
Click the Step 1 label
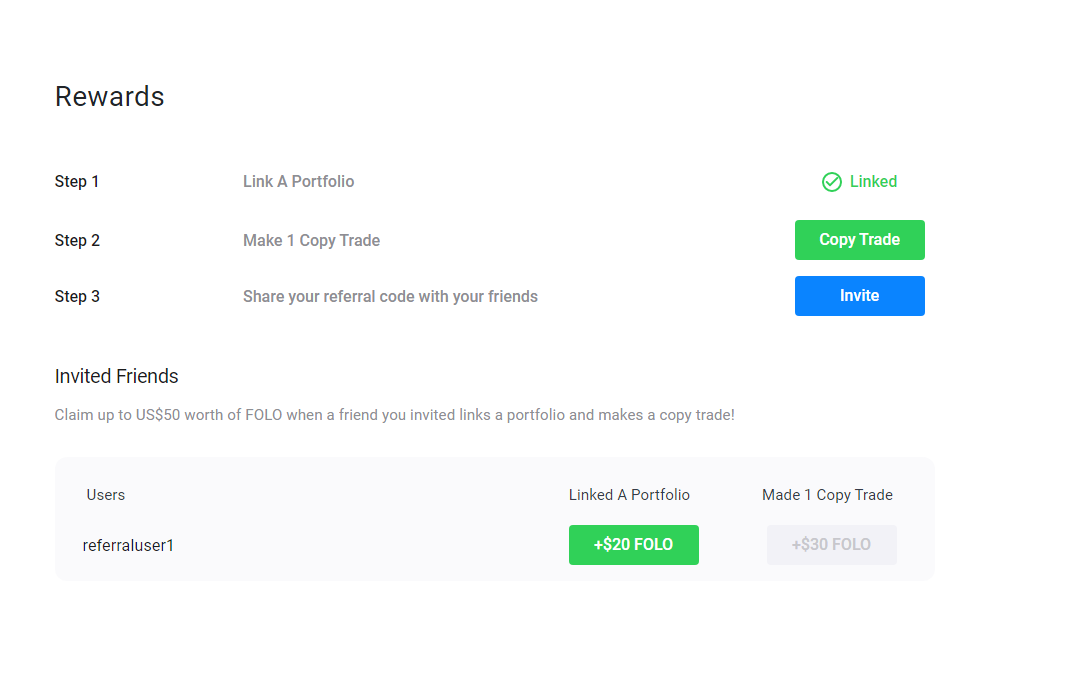77,181
